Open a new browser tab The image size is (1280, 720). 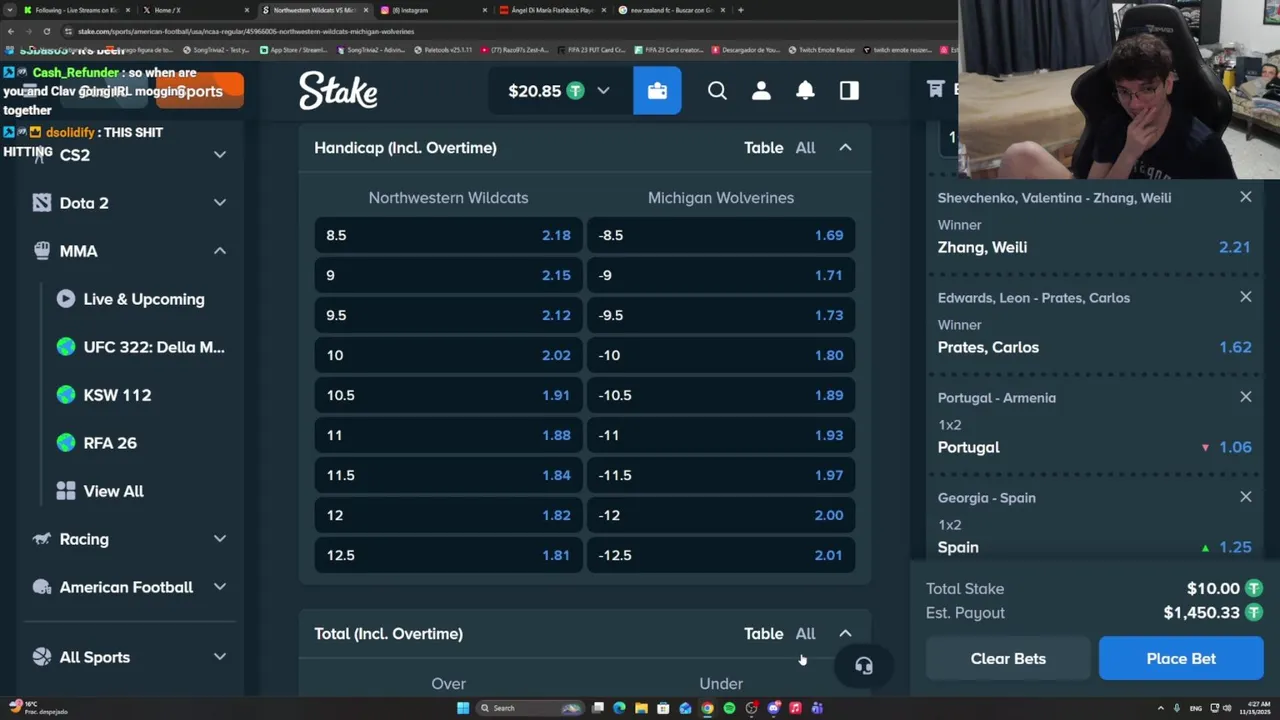pyautogui.click(x=740, y=10)
